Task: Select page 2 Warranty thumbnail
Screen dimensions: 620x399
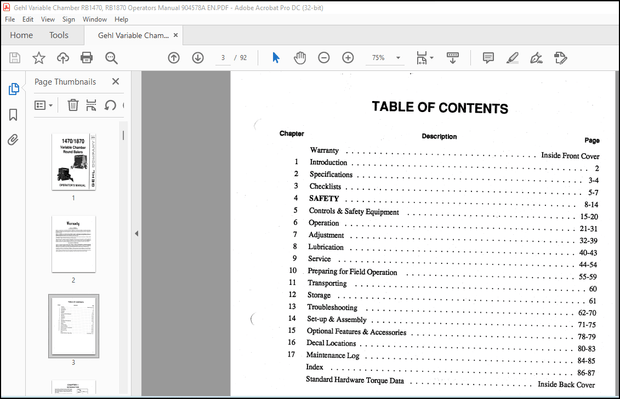Action: pyautogui.click(x=74, y=244)
